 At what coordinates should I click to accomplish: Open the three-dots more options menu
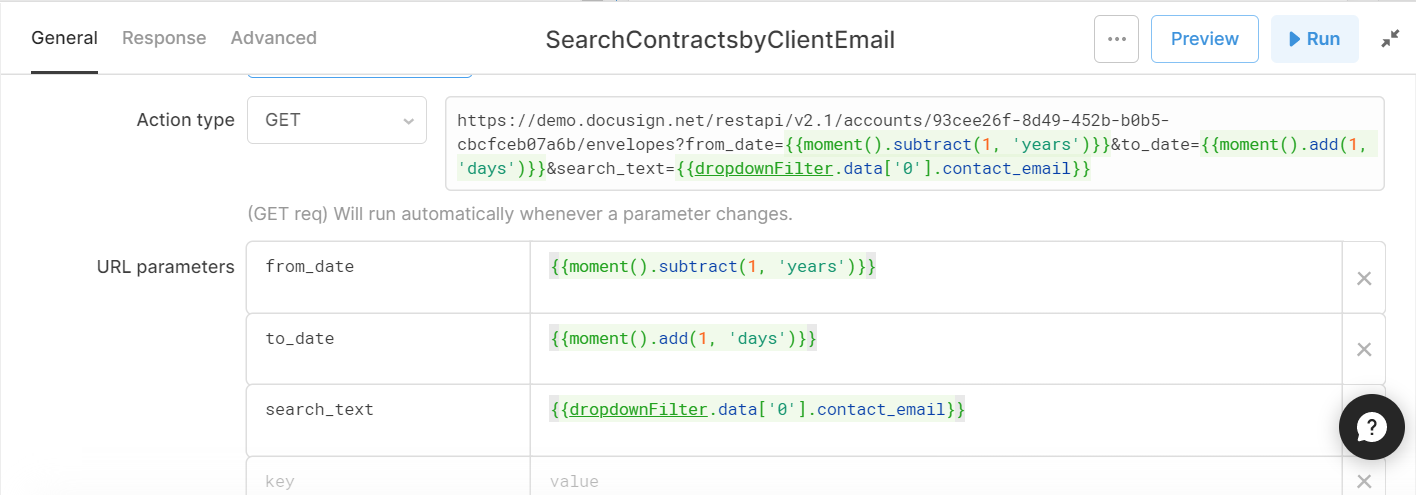(1116, 39)
